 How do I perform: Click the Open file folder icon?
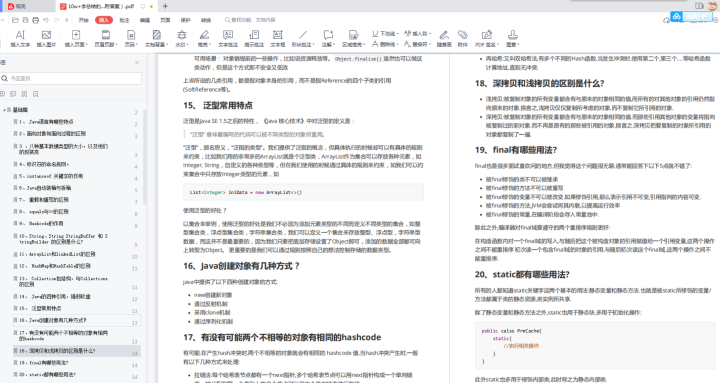tap(15, 20)
